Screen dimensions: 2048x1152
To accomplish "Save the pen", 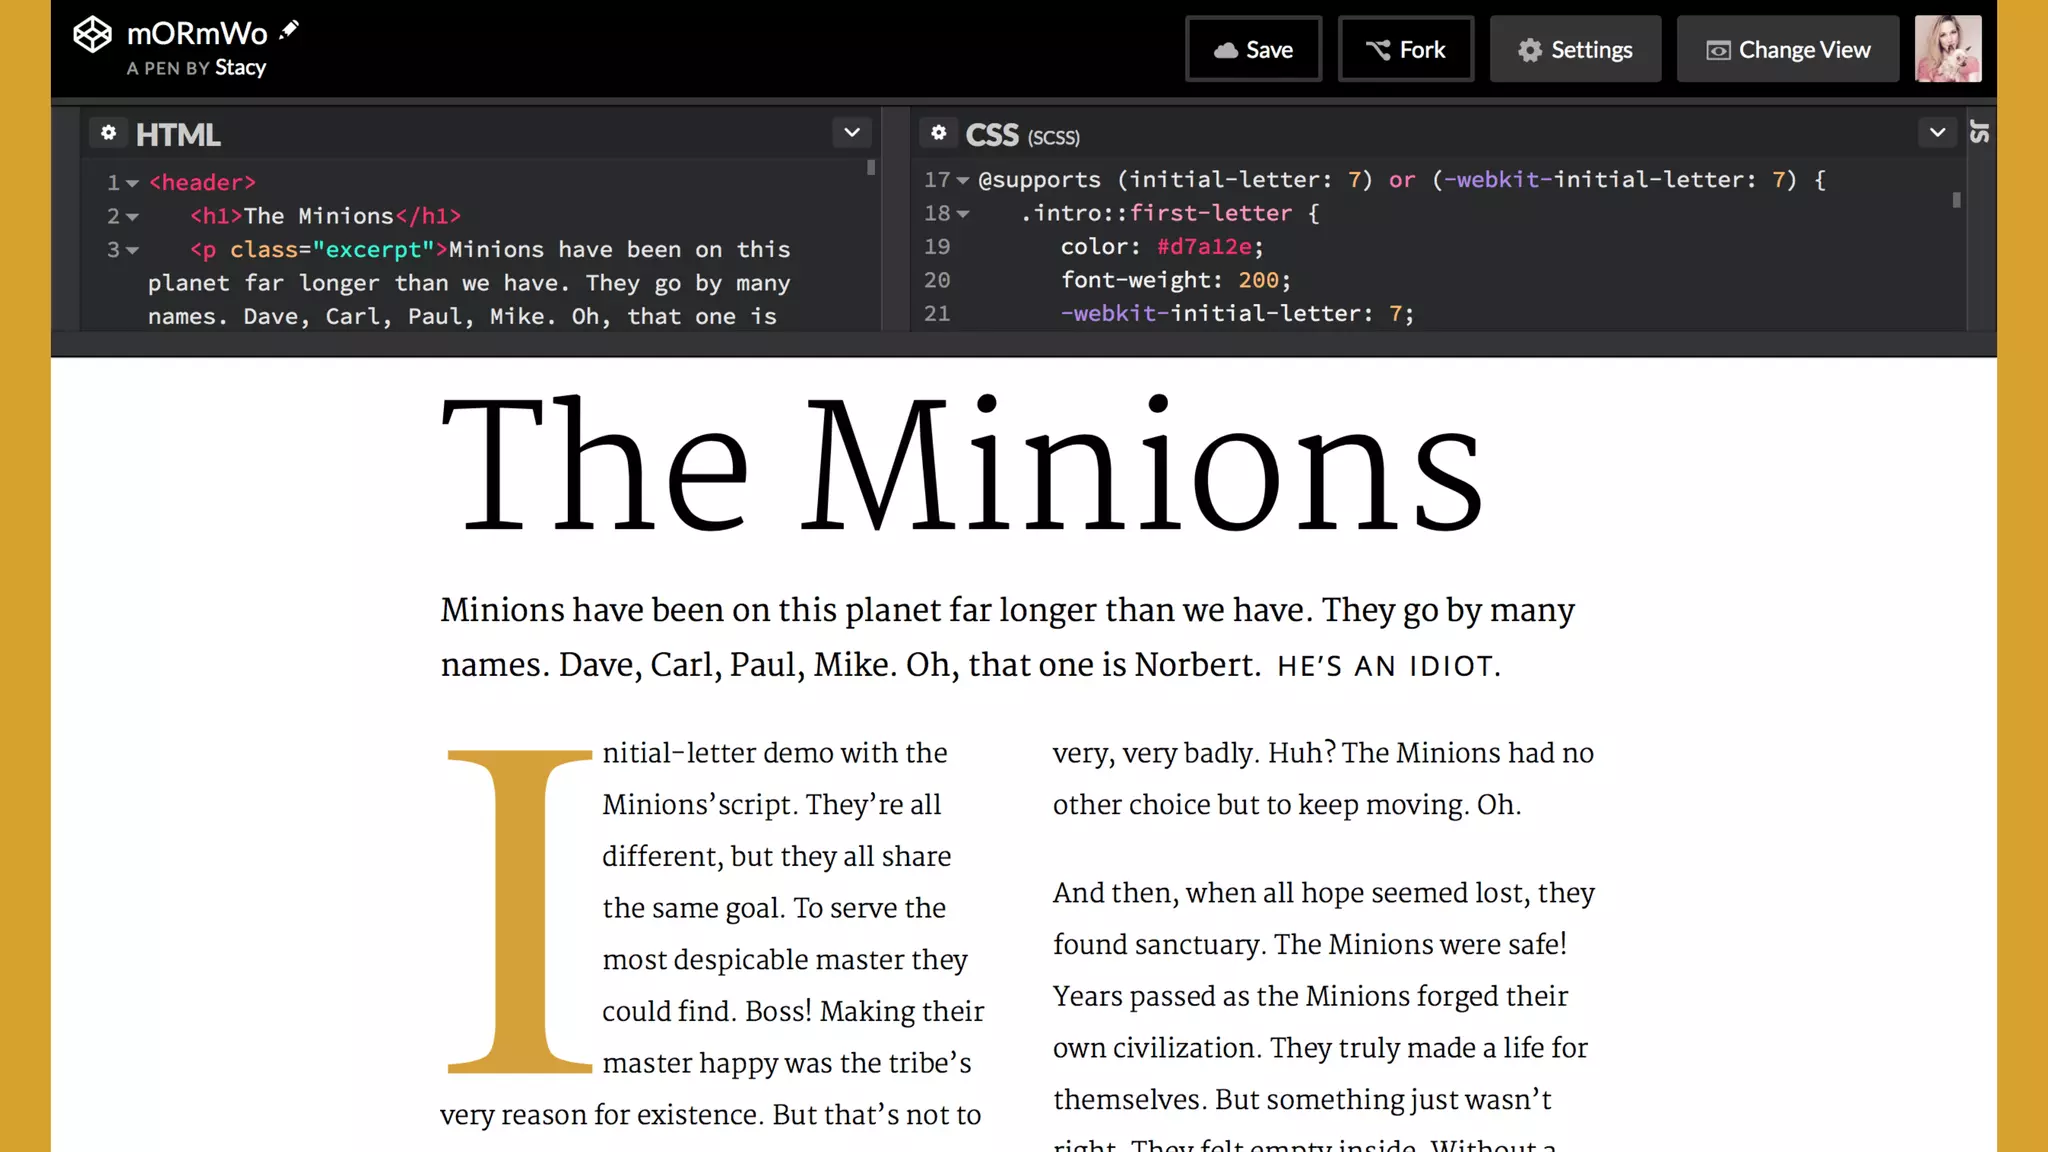I will [x=1253, y=49].
